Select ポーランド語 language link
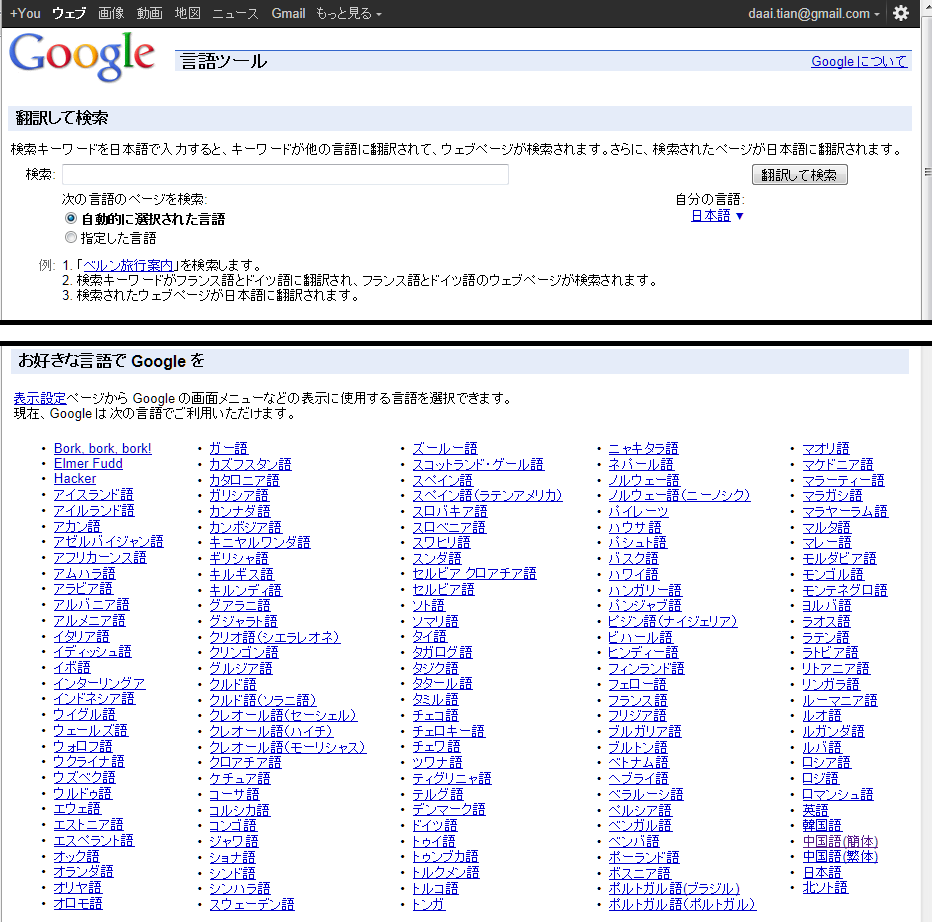932x922 pixels. (x=644, y=857)
